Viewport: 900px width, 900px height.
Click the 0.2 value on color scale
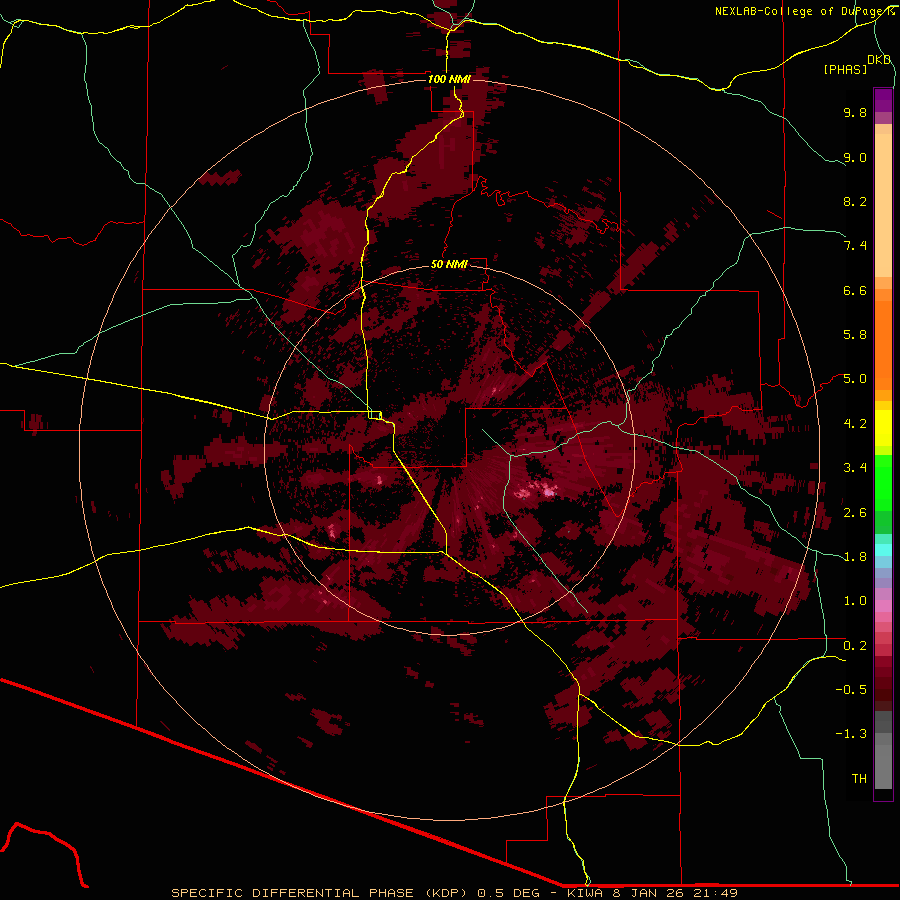[x=855, y=646]
